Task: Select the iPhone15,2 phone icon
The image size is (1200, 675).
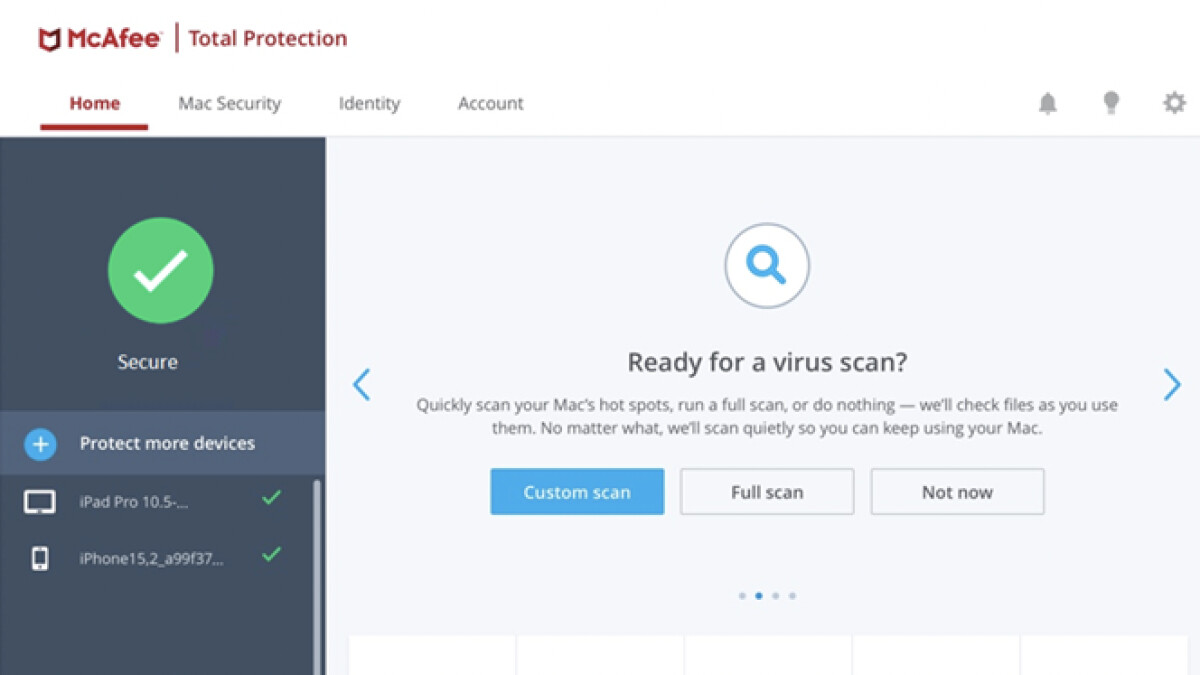Action: pos(40,558)
